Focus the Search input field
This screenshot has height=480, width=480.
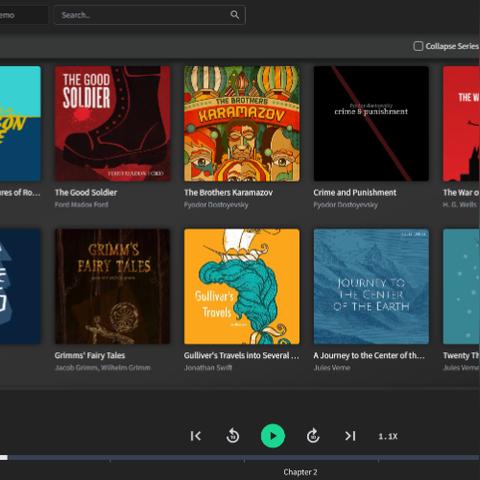[x=150, y=15]
